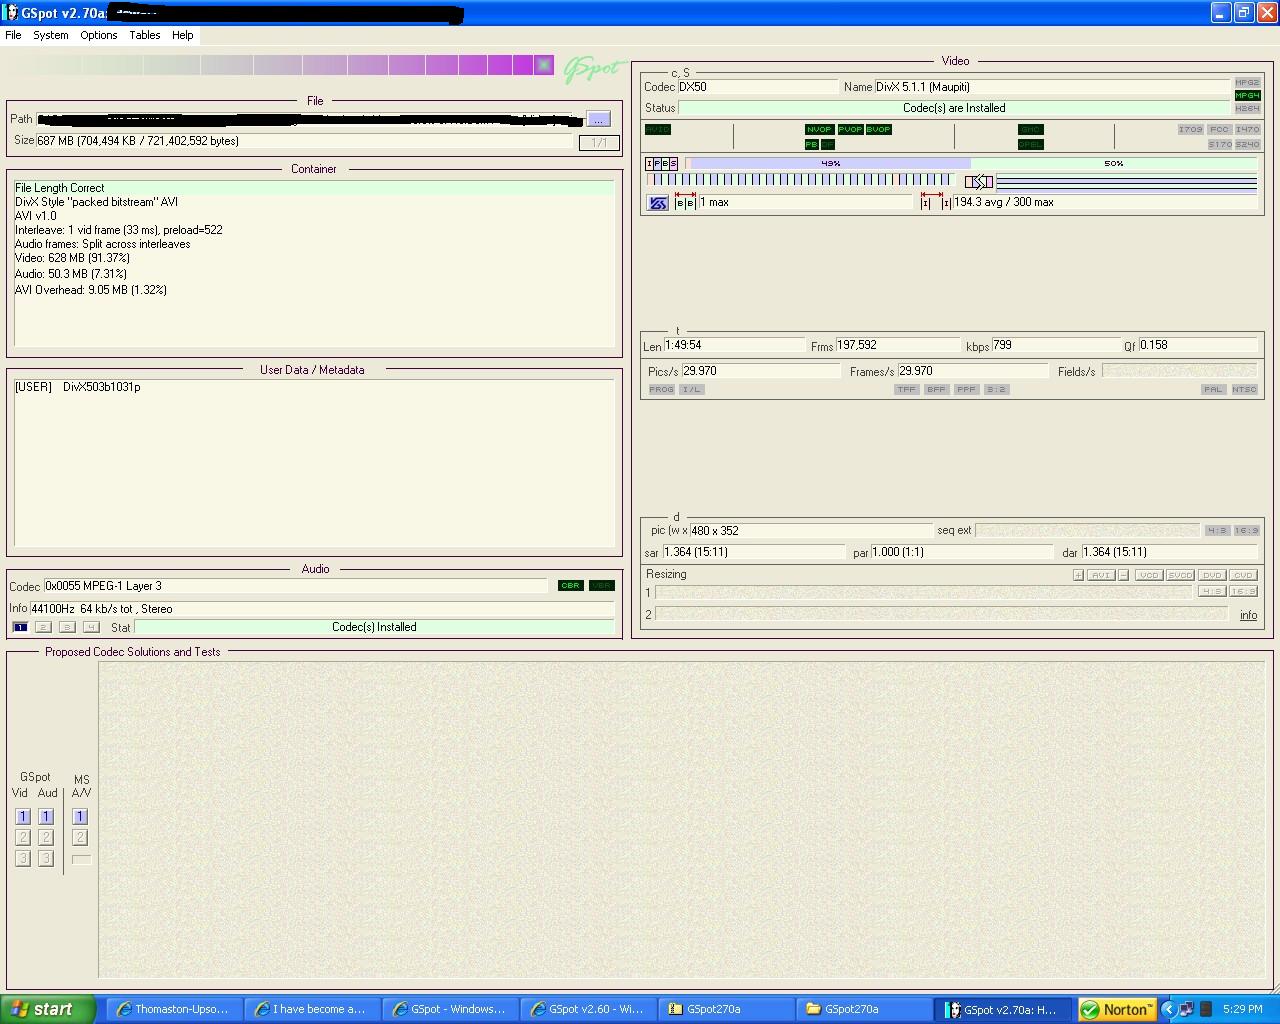Click the pic size 480 x 352 field
This screenshot has height=1024, width=1280.
811,531
